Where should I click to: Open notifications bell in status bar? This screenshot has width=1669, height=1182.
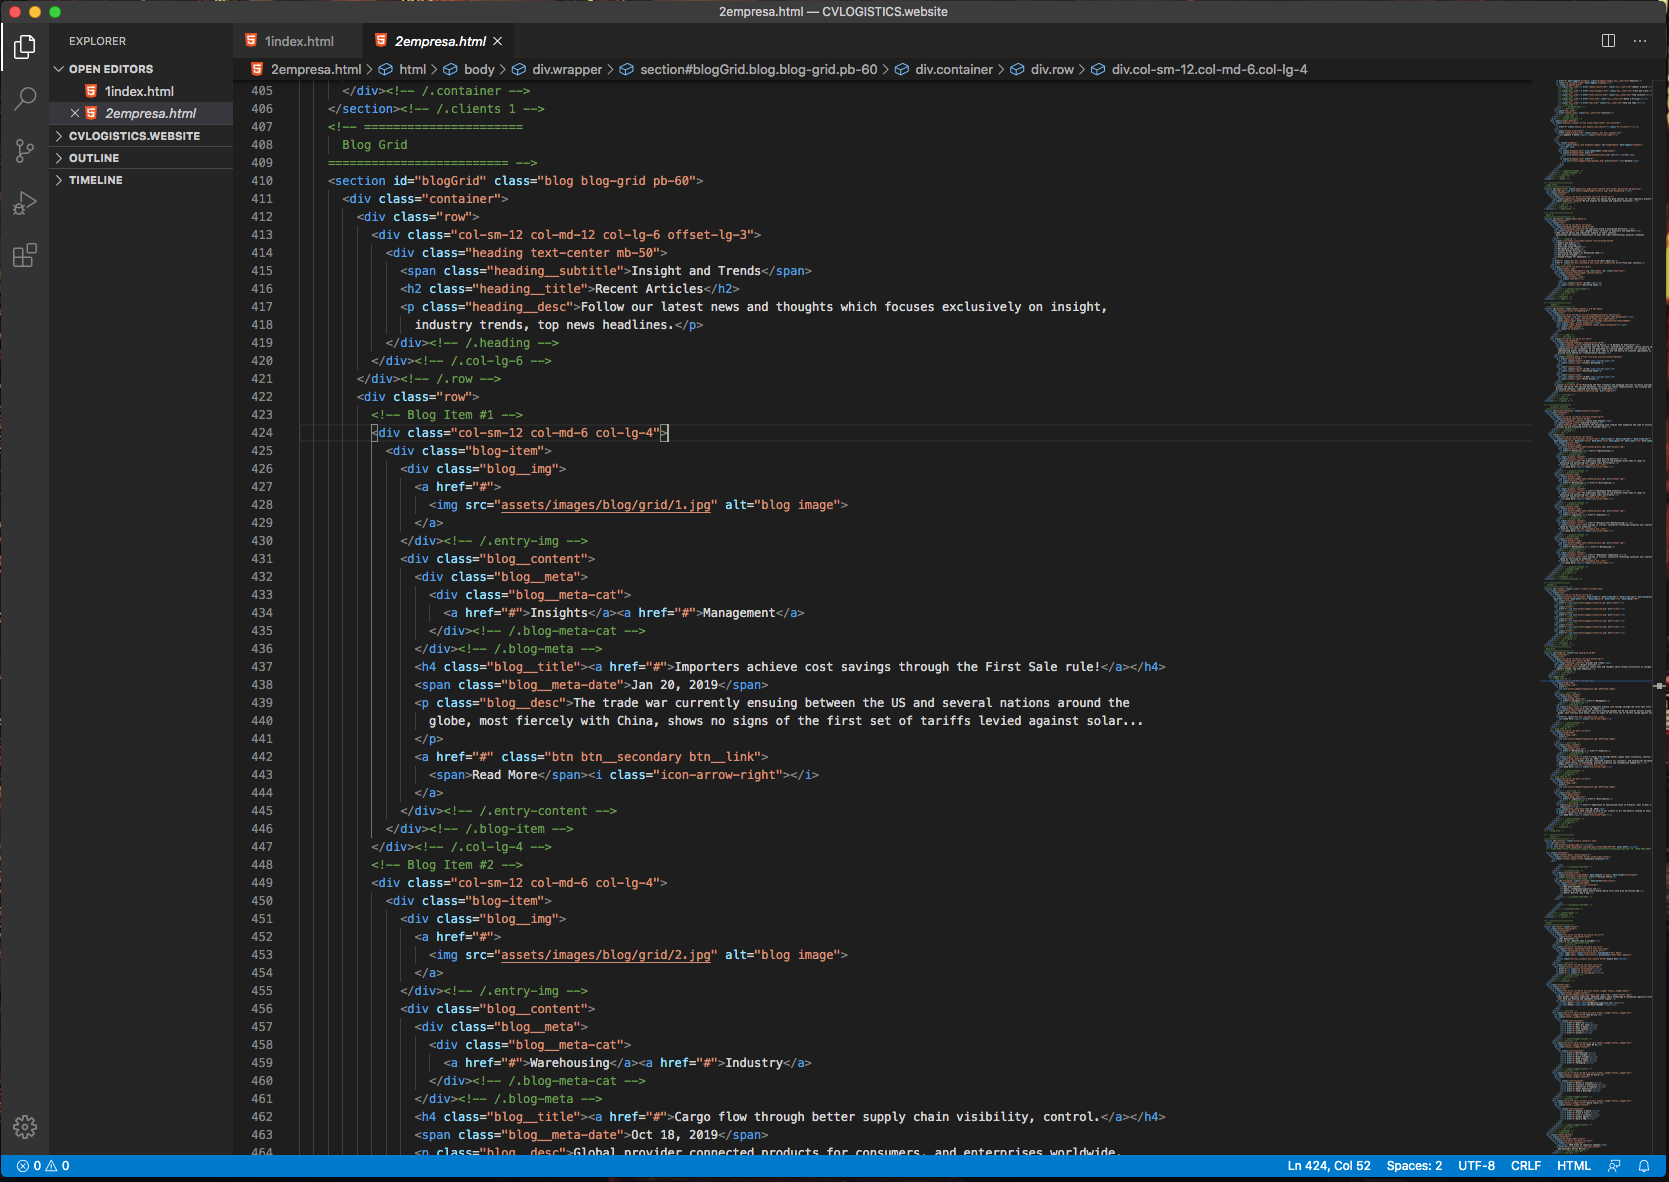(x=1643, y=1166)
